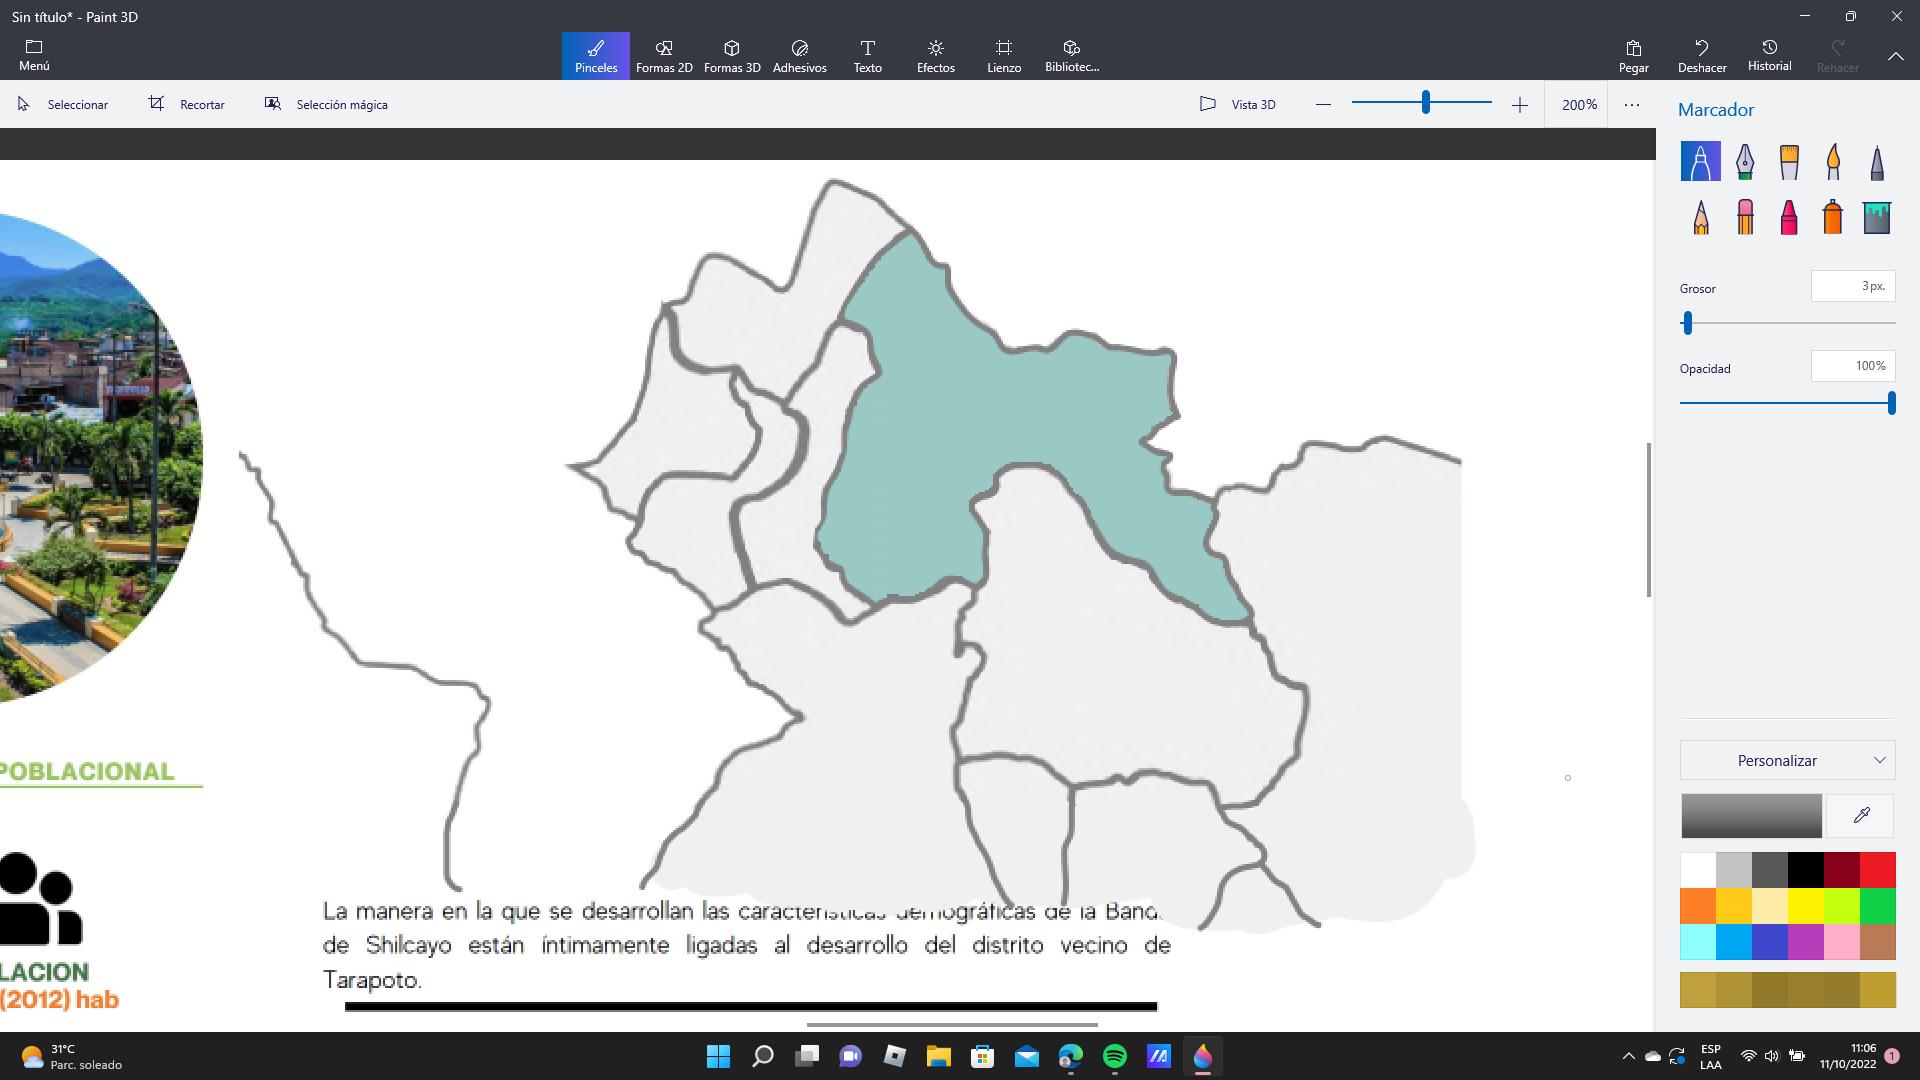Click the eyedropper color picker
1920x1080 pixels.
[x=1861, y=816]
